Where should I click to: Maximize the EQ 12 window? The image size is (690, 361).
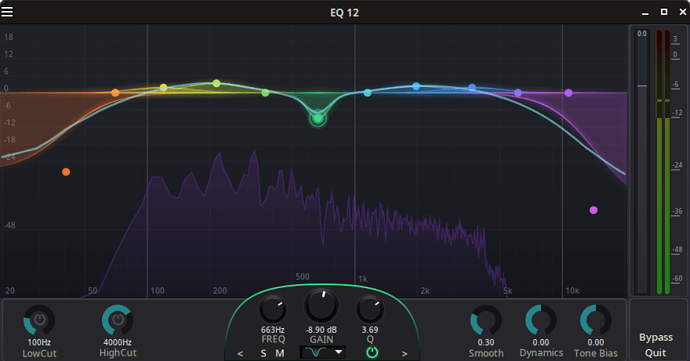point(664,12)
